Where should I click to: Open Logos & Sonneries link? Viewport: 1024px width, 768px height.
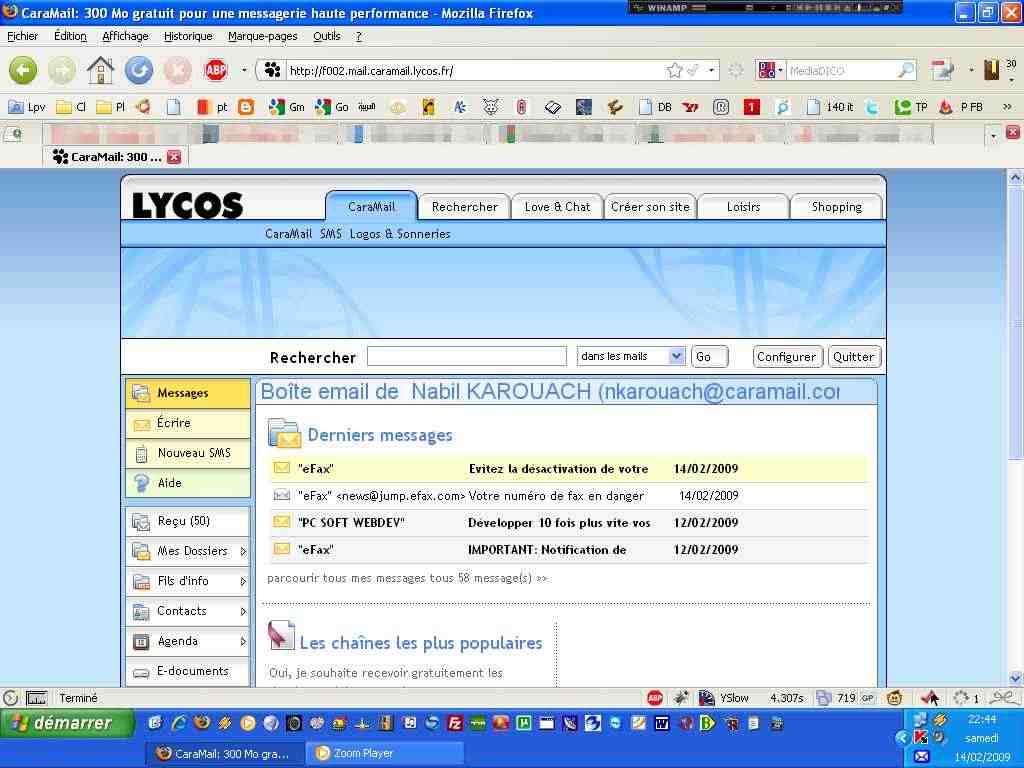point(400,234)
